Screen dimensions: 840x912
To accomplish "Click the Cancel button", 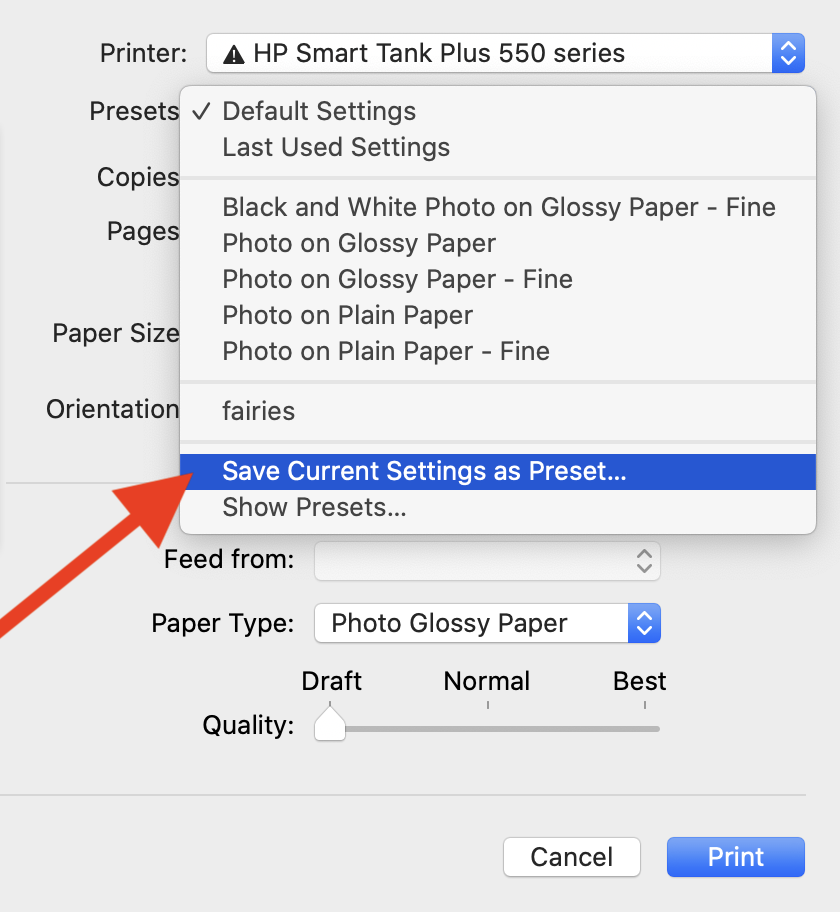I will pos(571,857).
